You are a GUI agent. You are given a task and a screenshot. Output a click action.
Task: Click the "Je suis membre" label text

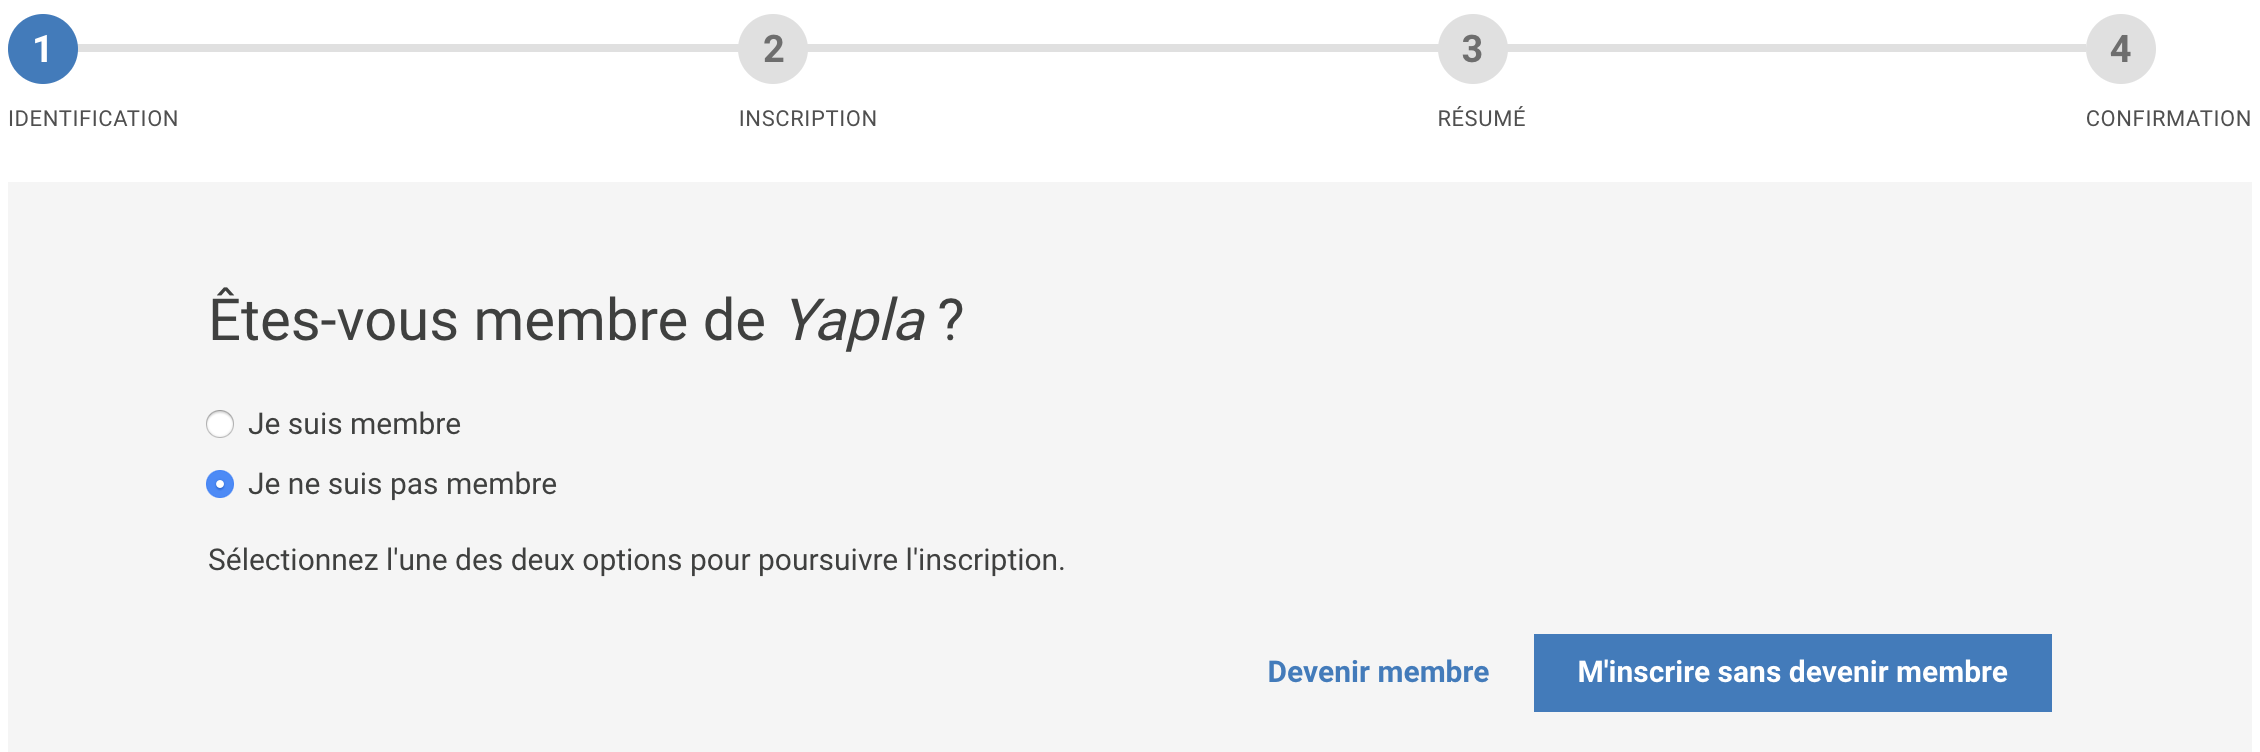354,424
